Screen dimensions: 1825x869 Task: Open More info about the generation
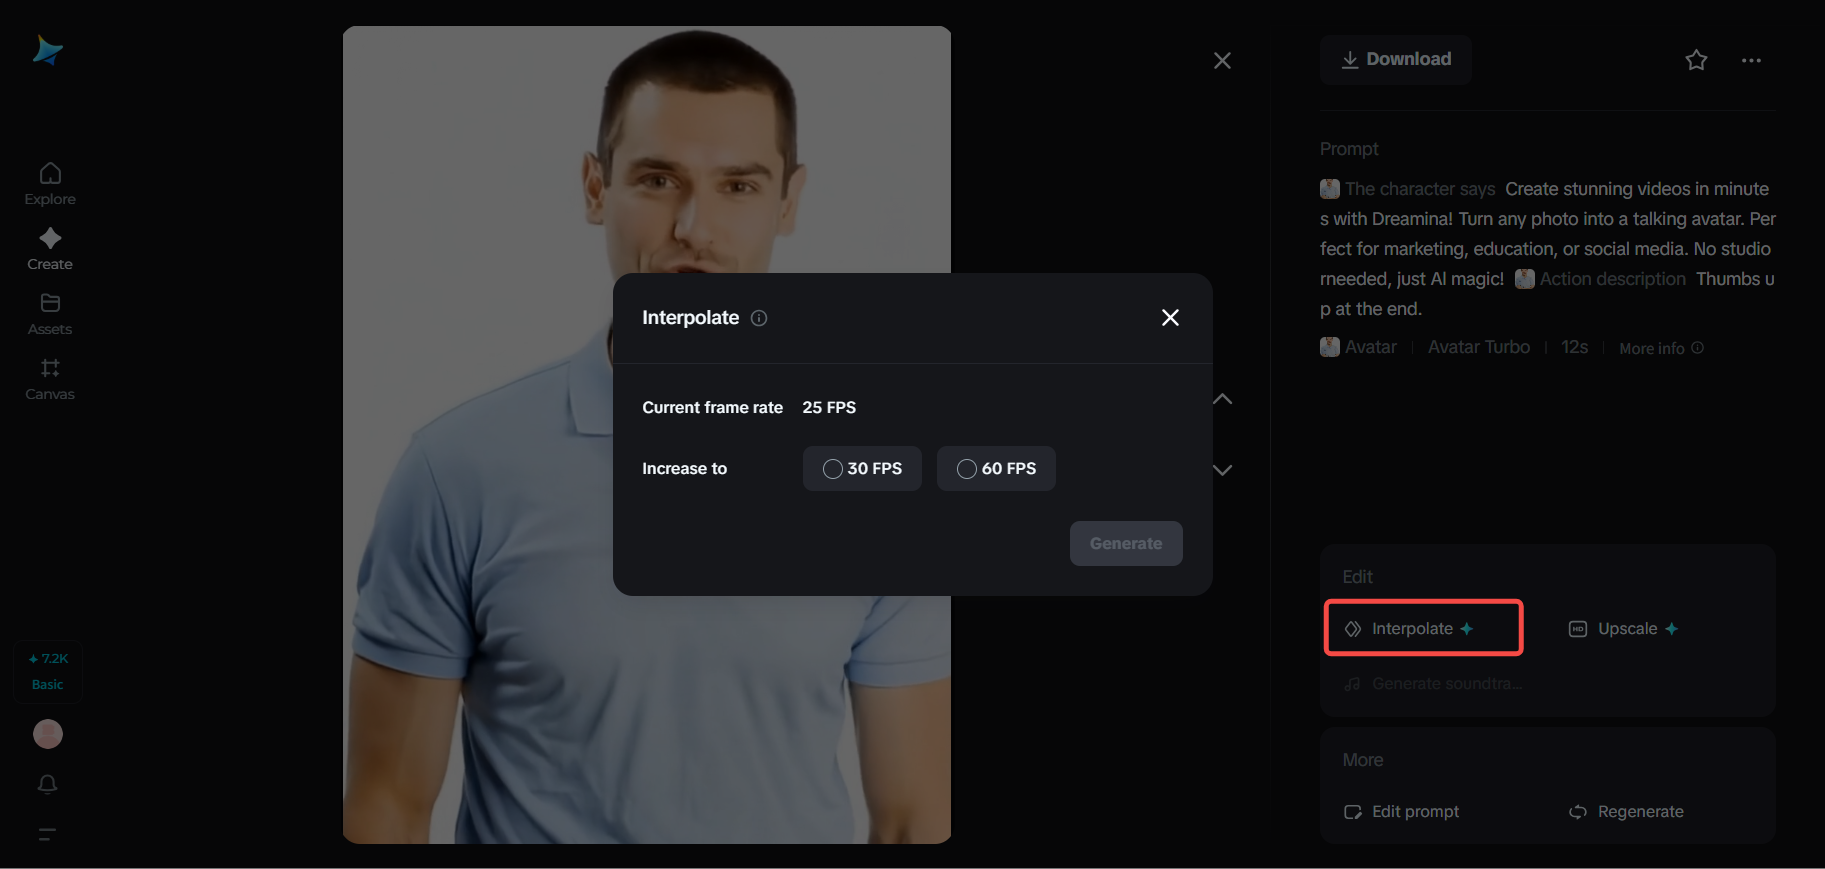(1660, 348)
